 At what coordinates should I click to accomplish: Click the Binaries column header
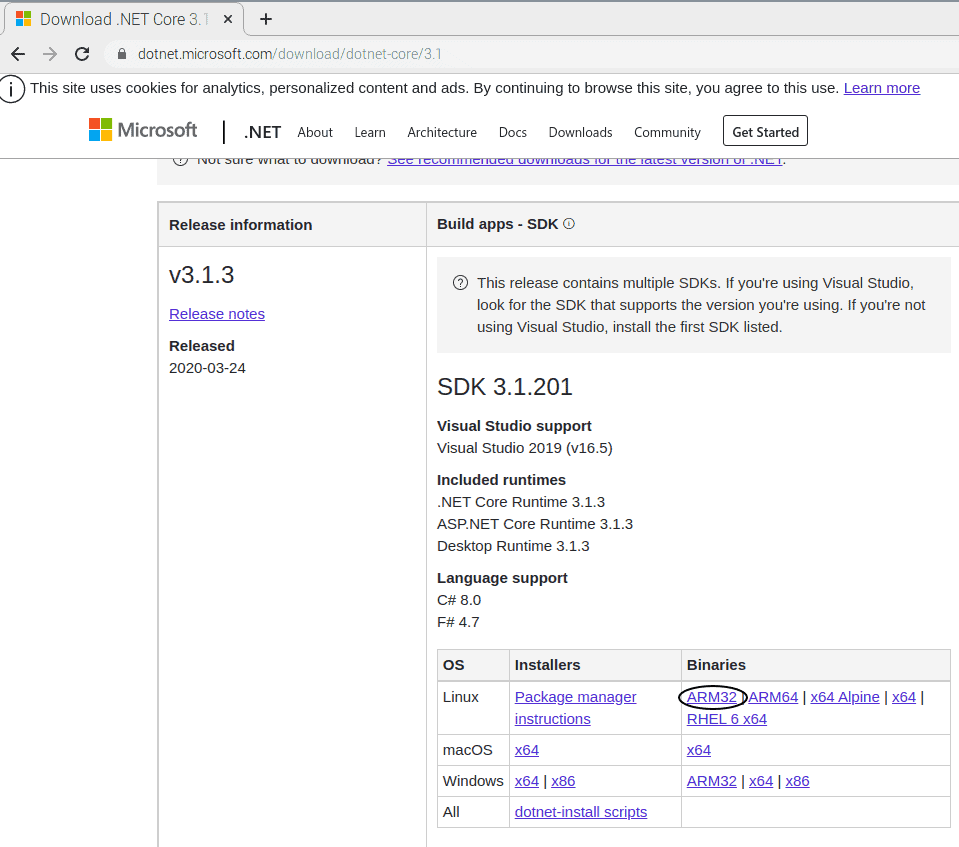pyautogui.click(x=716, y=665)
